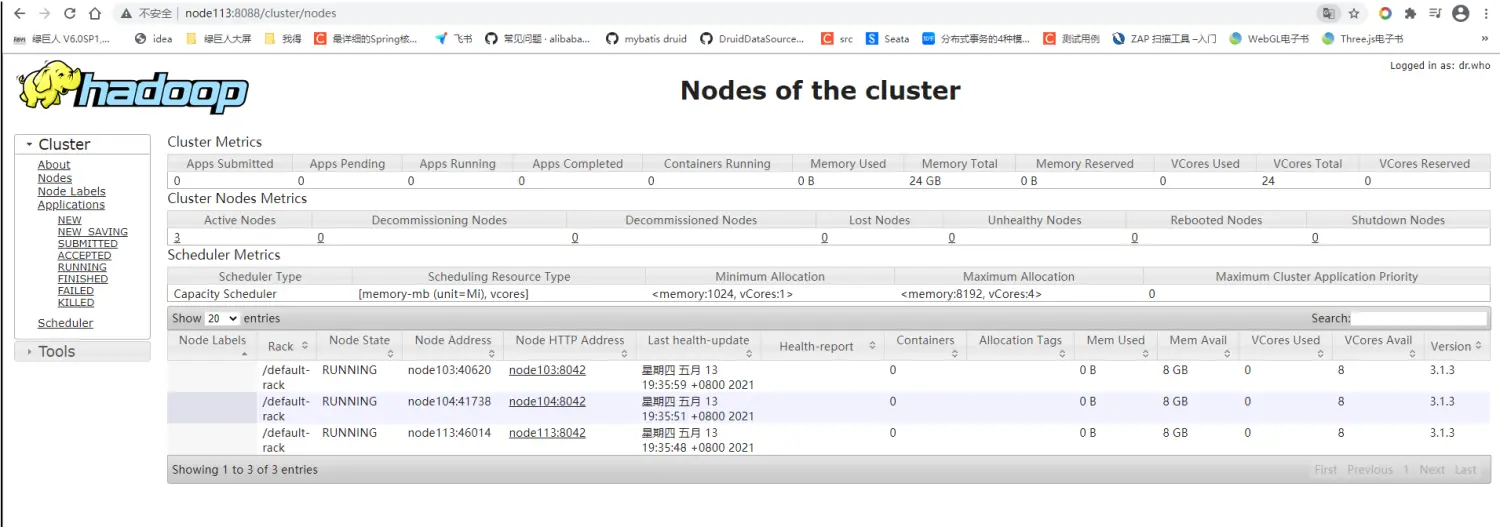
Task: Click the browser home icon
Action: (94, 14)
